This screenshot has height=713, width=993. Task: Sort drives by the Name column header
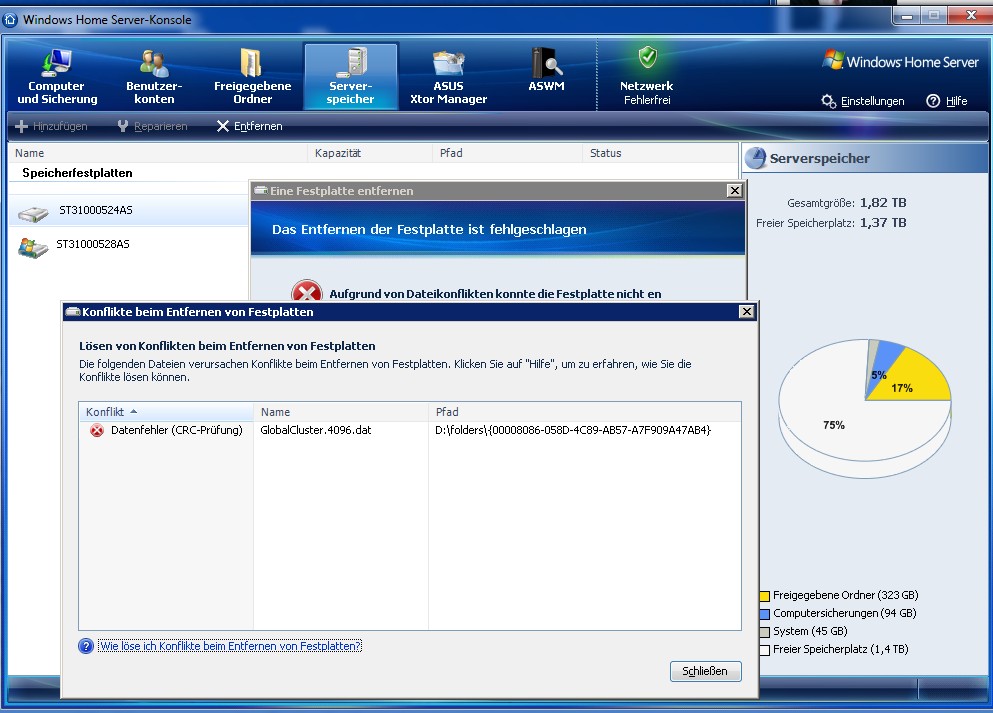(x=159, y=153)
